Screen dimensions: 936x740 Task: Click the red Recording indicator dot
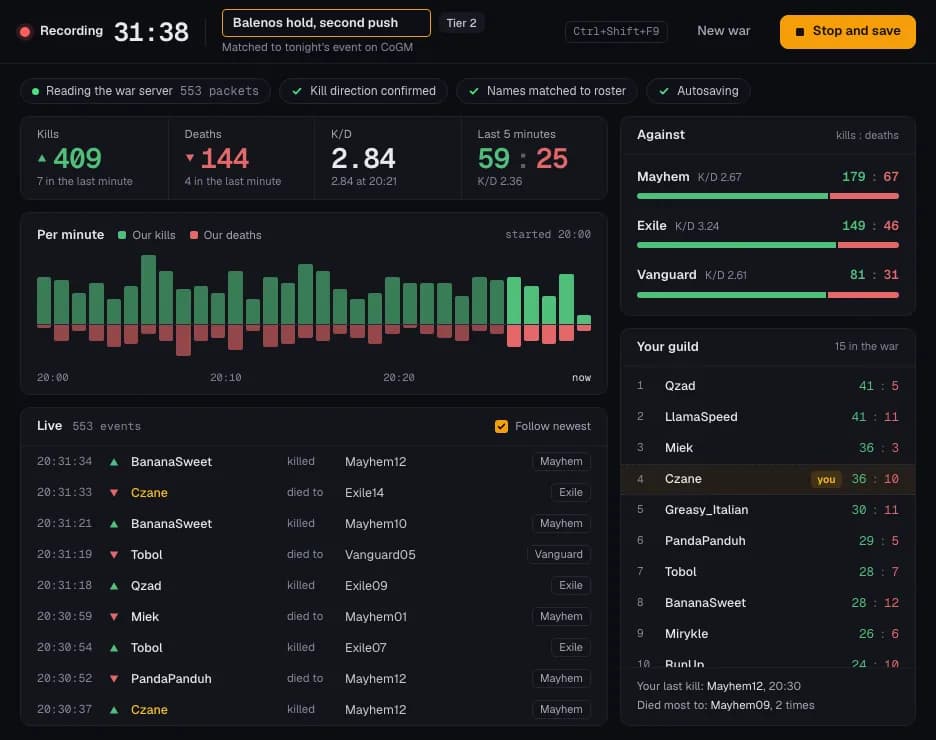pyautogui.click(x=25, y=32)
